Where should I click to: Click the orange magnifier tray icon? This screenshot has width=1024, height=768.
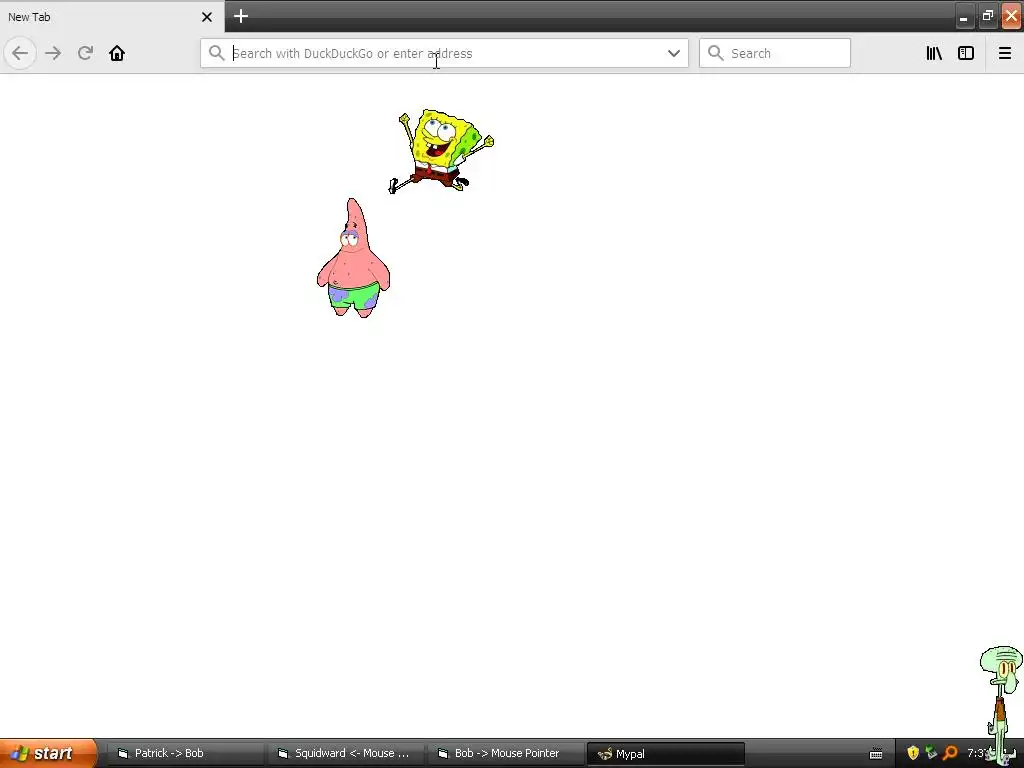[x=950, y=753]
